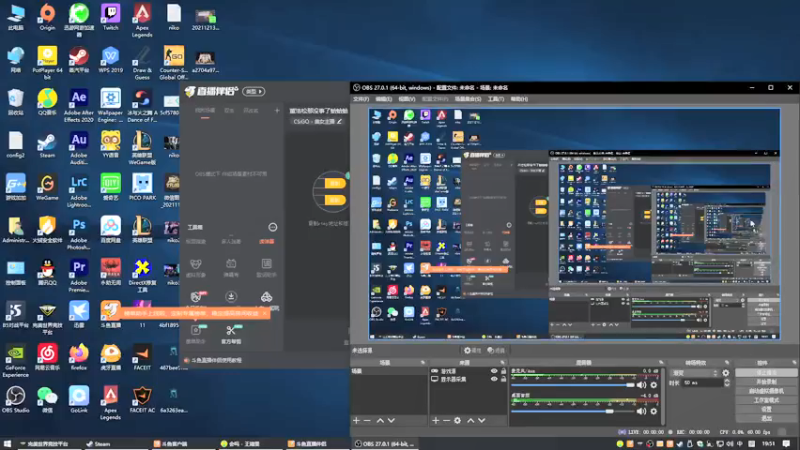Open desktop audio channel settings gear

tap(654, 411)
